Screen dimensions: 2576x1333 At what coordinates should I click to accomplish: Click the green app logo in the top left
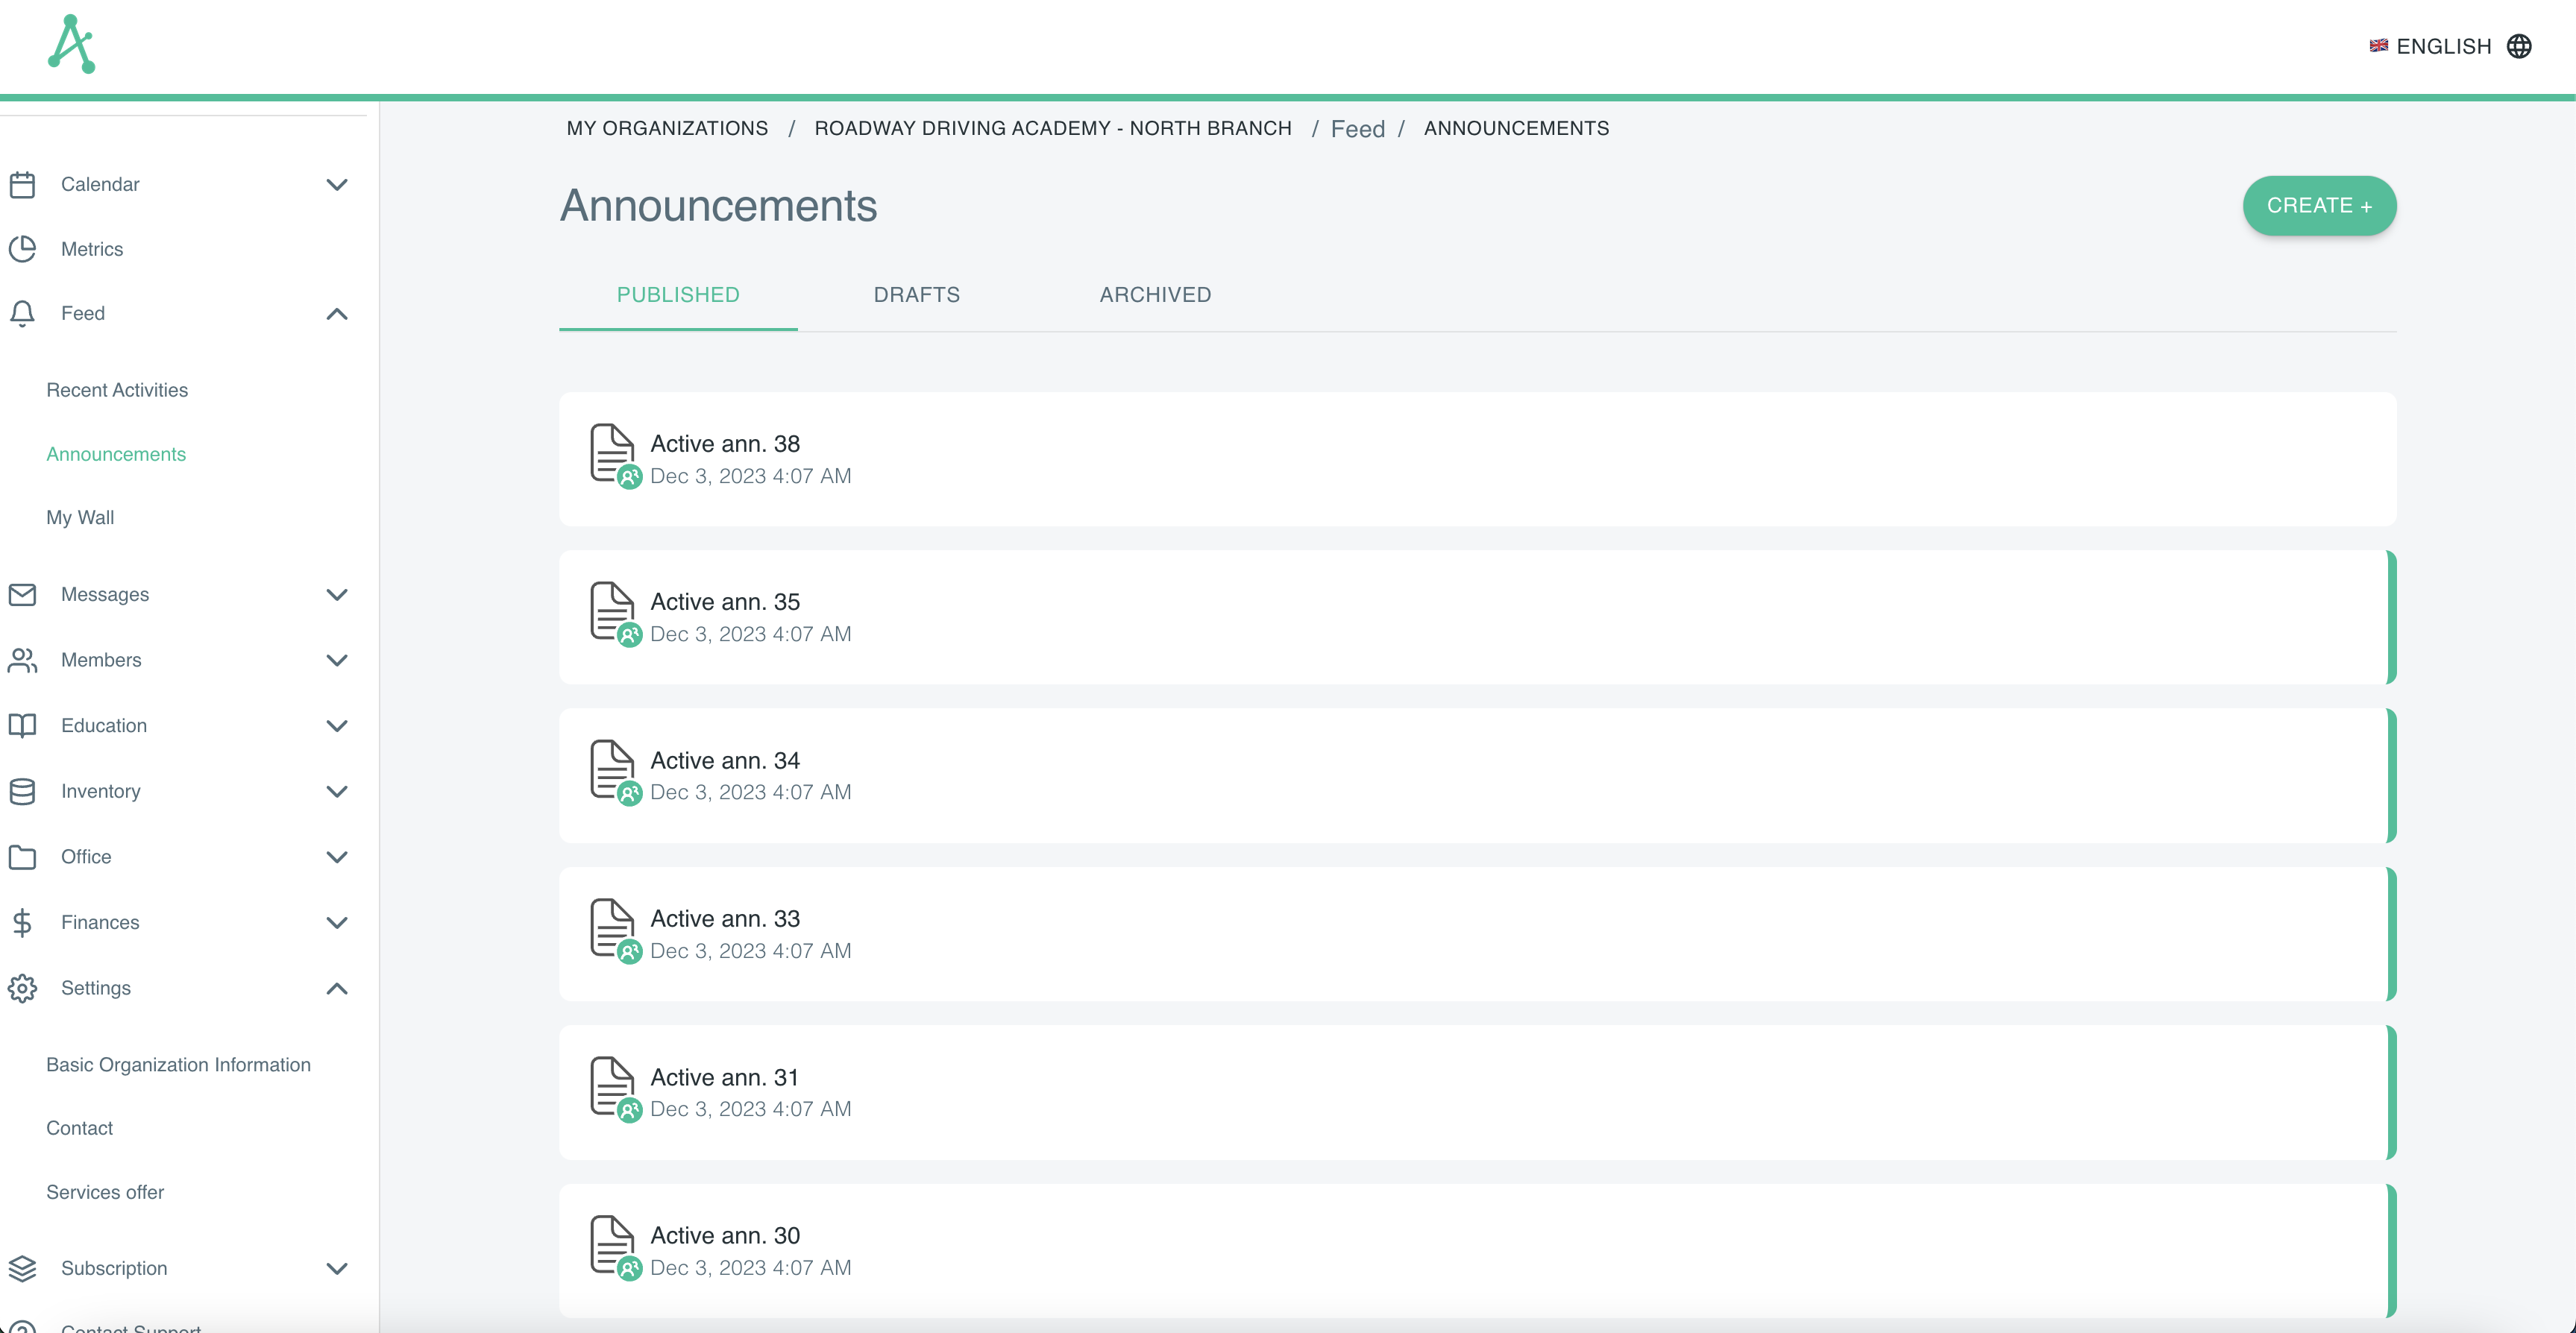click(71, 44)
